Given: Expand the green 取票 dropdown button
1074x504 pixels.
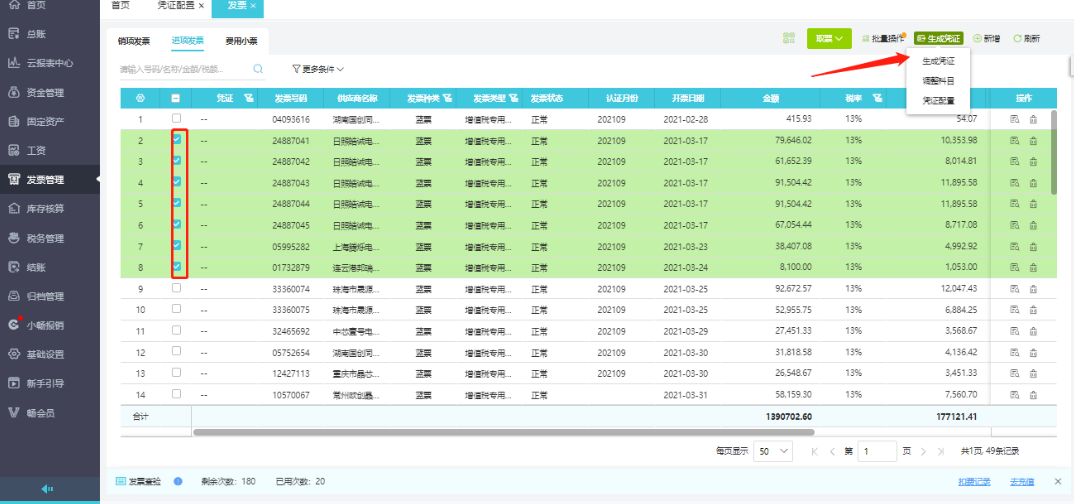Looking at the screenshot, I should (829, 38).
